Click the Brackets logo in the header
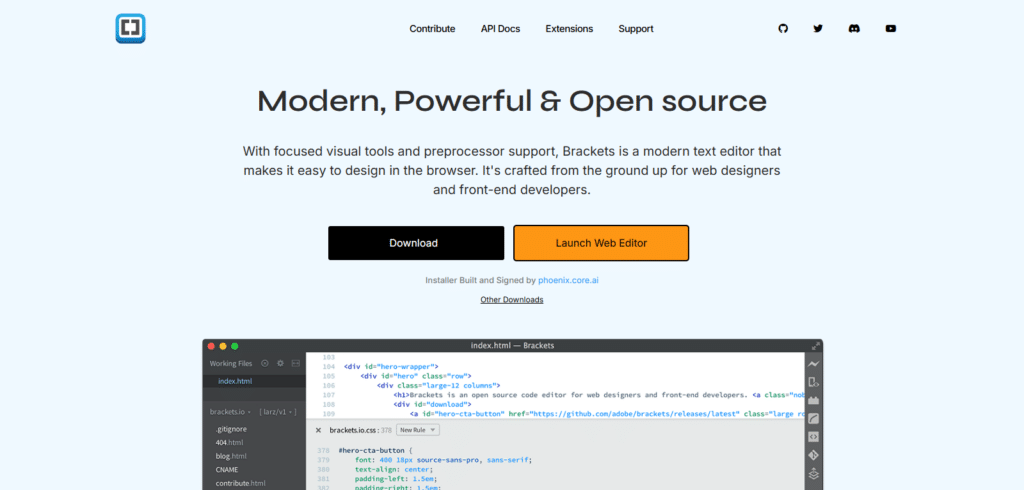The width and height of the screenshot is (1024, 490). point(131,29)
